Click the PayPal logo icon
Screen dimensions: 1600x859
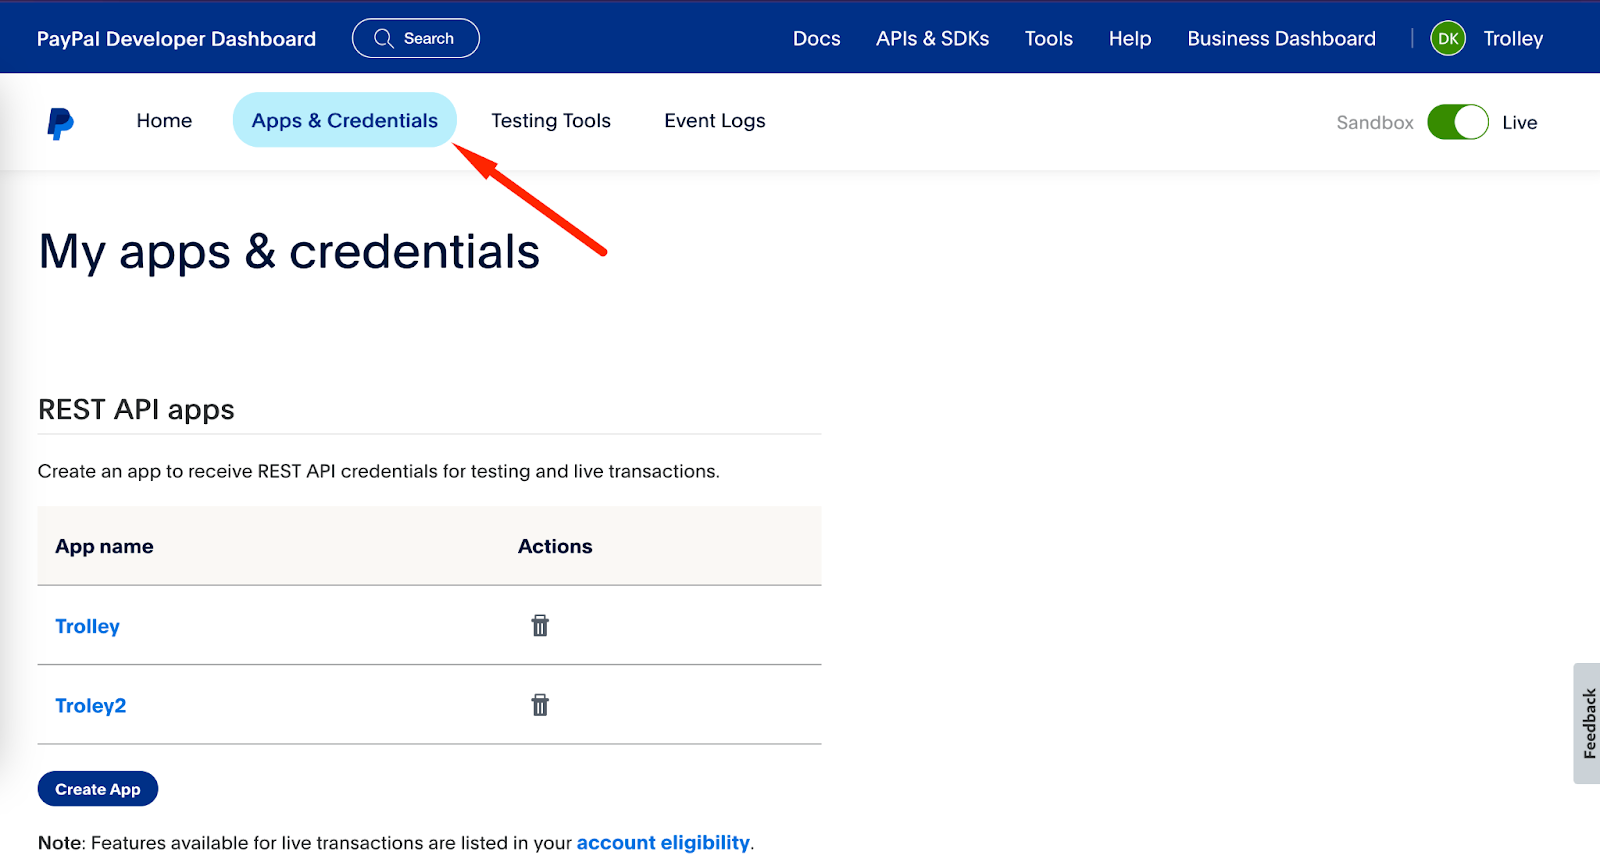coord(60,123)
